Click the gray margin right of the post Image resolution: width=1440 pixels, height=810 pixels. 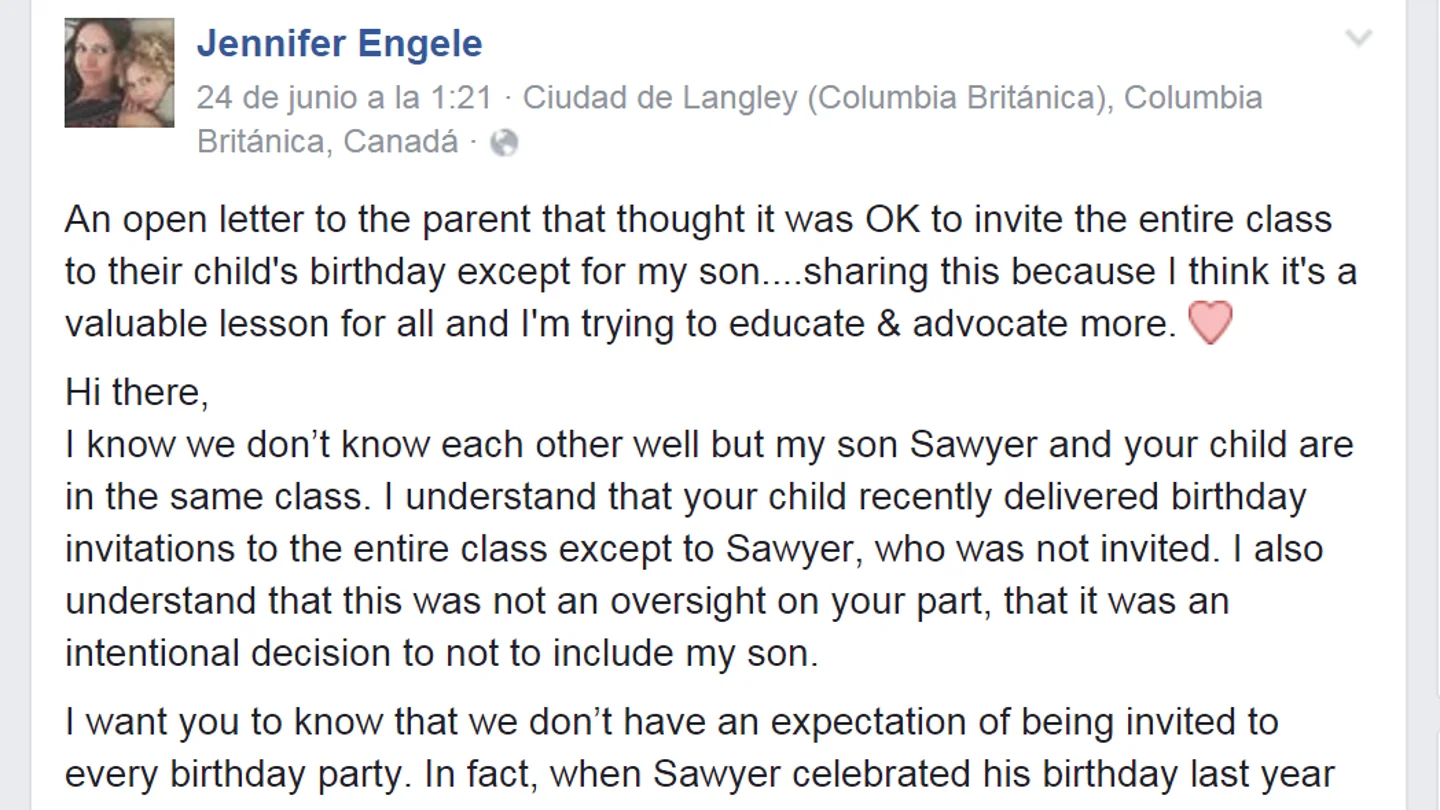click(1423, 405)
